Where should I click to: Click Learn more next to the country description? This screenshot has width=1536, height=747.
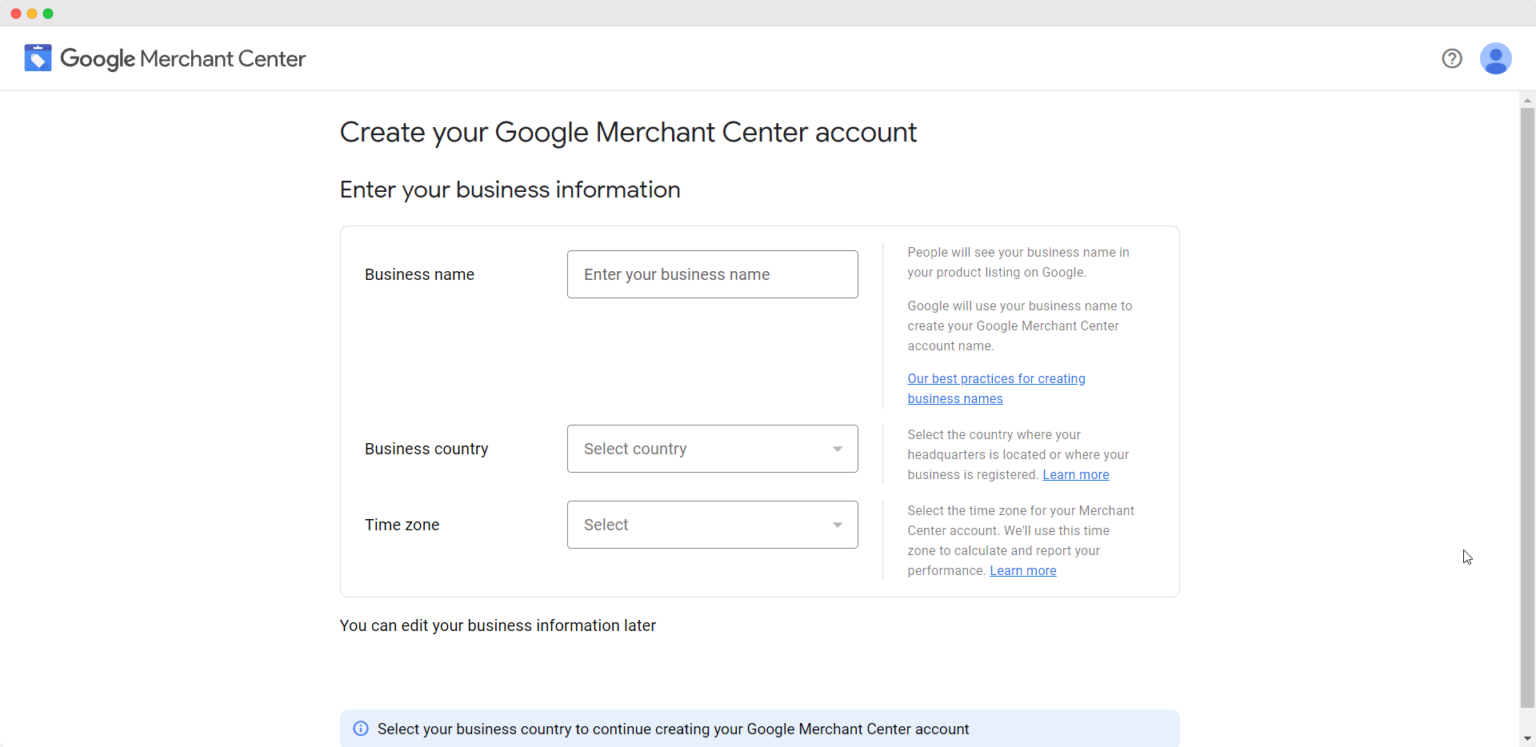pos(1075,474)
